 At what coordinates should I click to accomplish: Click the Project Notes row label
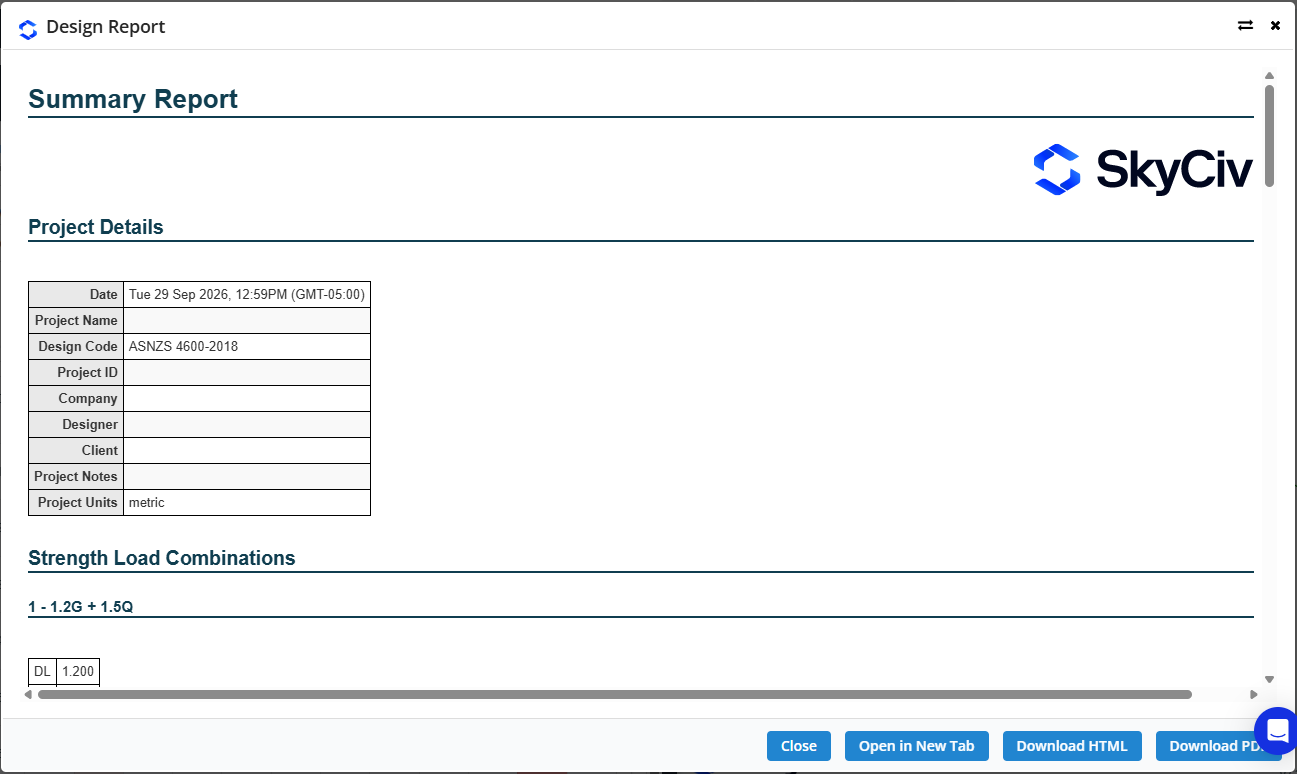[x=76, y=477]
